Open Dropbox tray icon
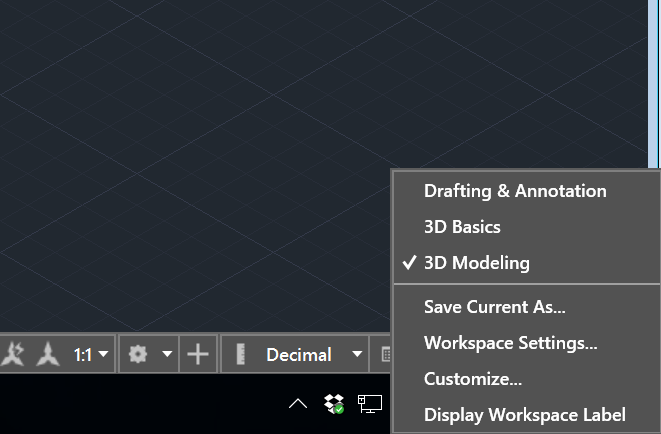The height and width of the screenshot is (434, 661). (334, 403)
